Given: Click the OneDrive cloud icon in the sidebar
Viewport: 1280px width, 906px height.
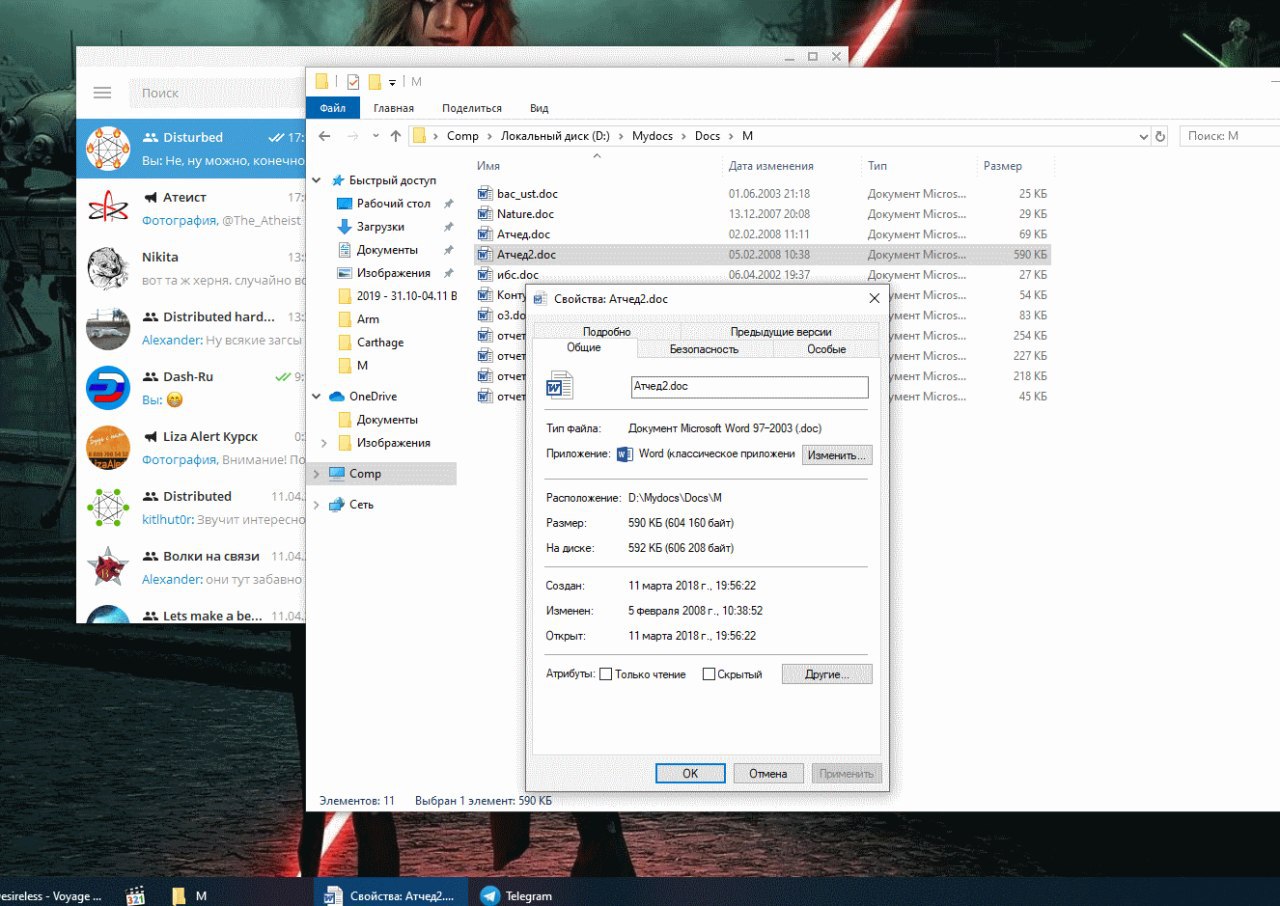Looking at the screenshot, I should [x=337, y=397].
